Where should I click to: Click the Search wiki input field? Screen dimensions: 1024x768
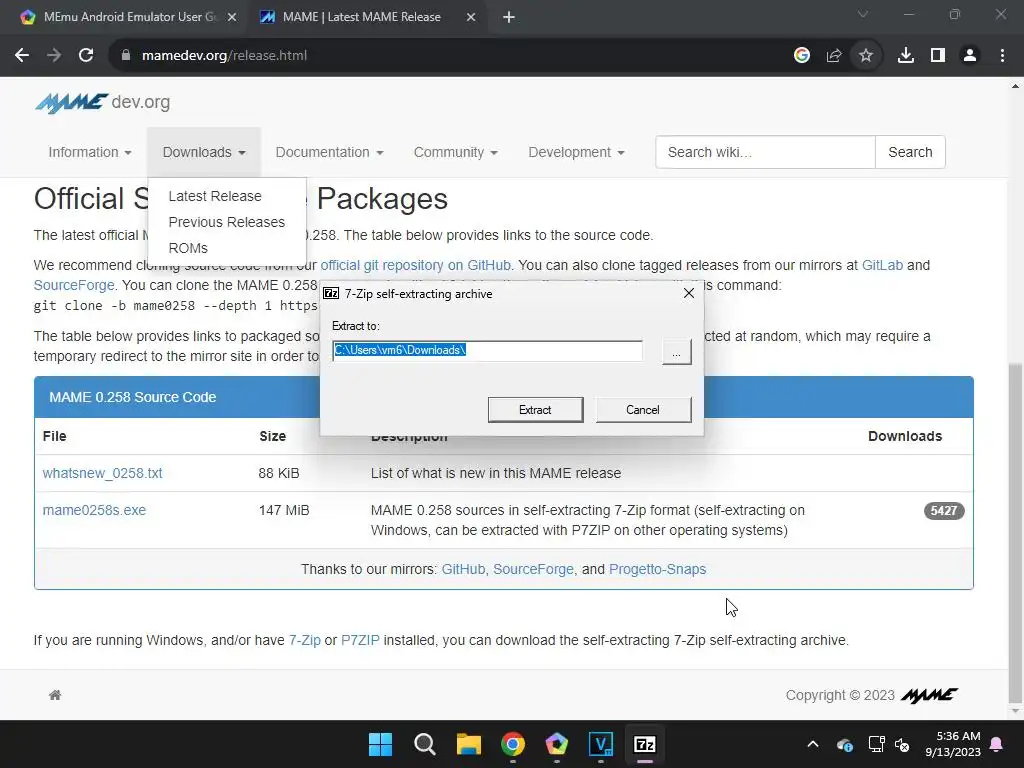(x=765, y=152)
